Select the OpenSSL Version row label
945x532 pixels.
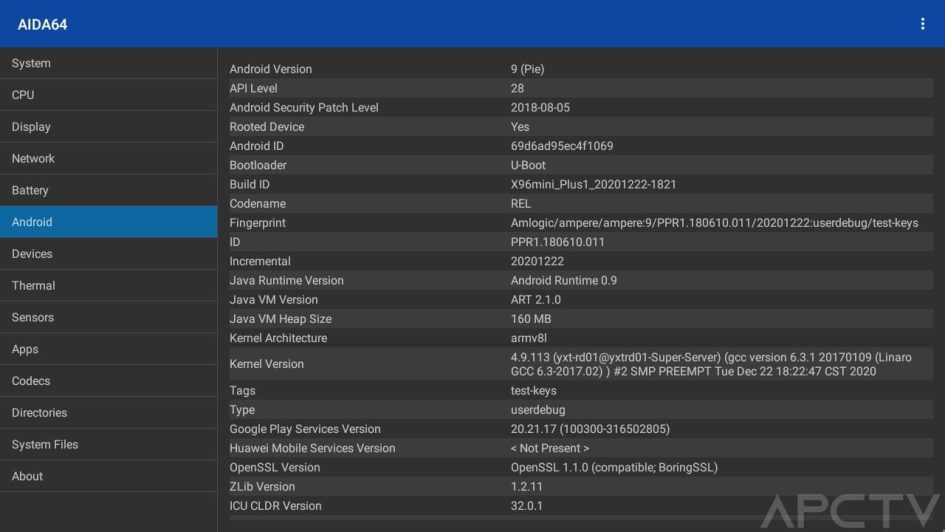coord(274,468)
